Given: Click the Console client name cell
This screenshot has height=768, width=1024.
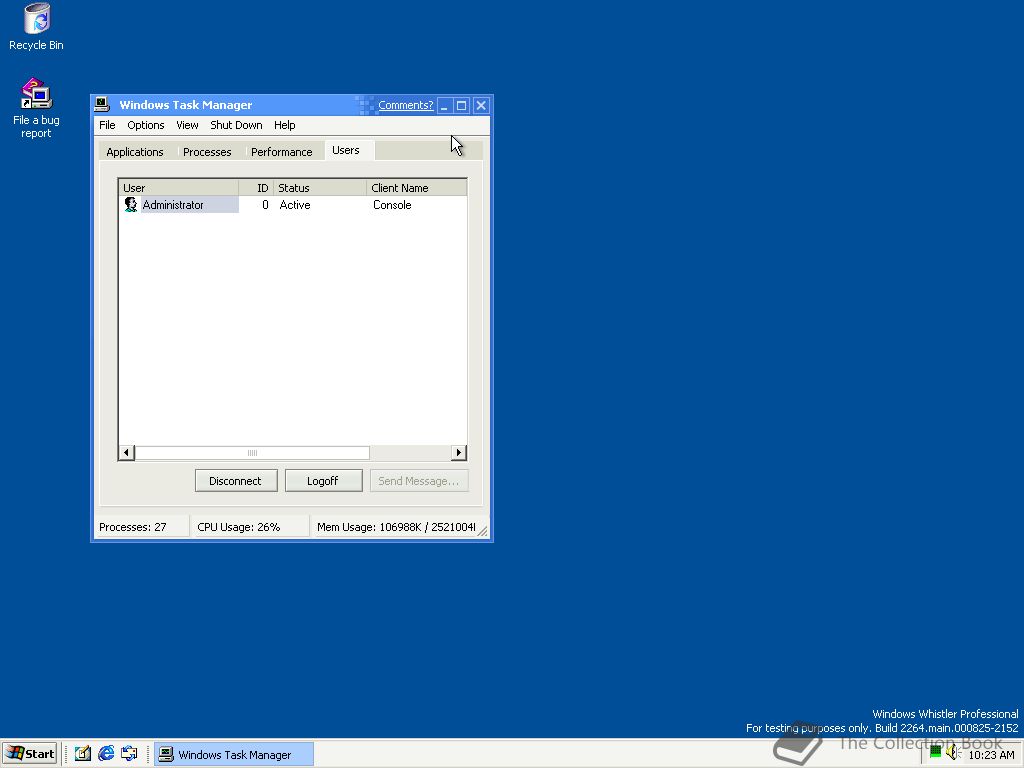Looking at the screenshot, I should click(392, 205).
